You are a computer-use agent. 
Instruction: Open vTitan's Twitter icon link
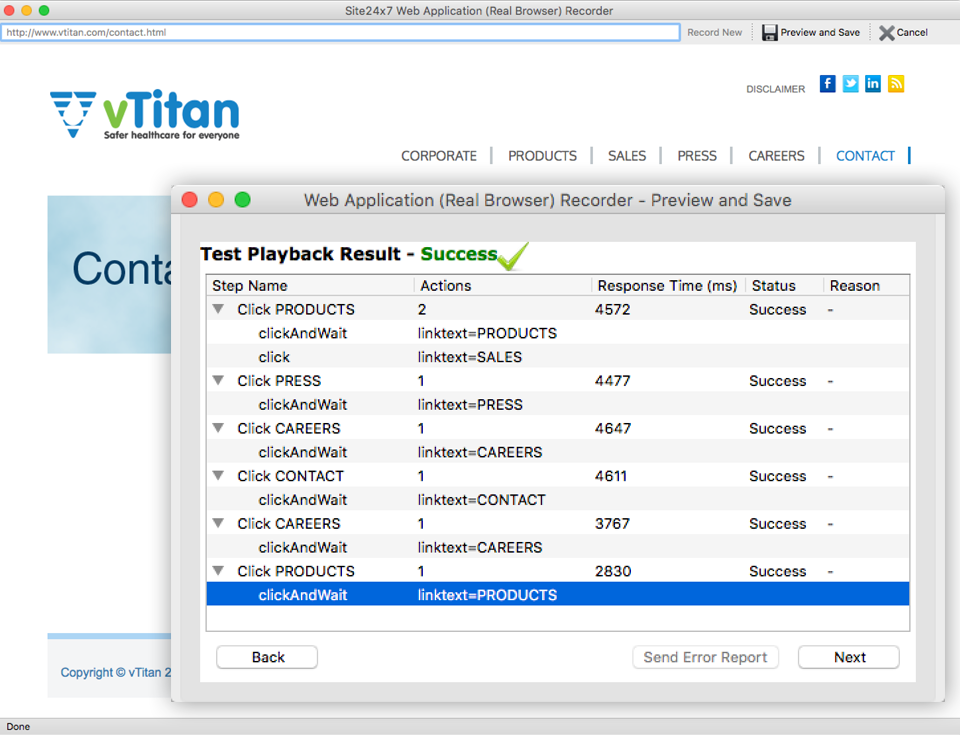[x=850, y=83]
